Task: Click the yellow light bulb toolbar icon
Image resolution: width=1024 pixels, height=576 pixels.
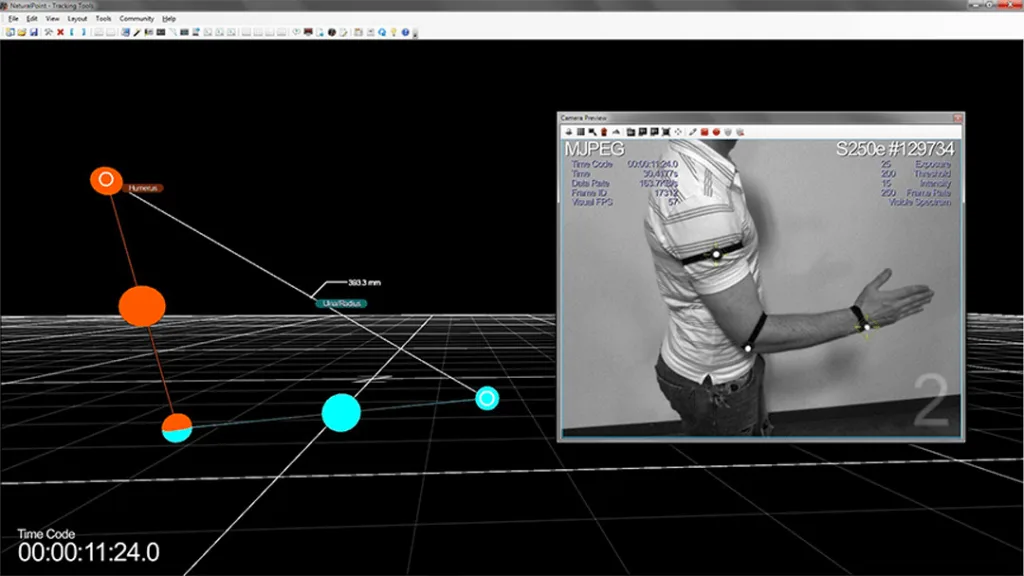Action: pos(393,32)
